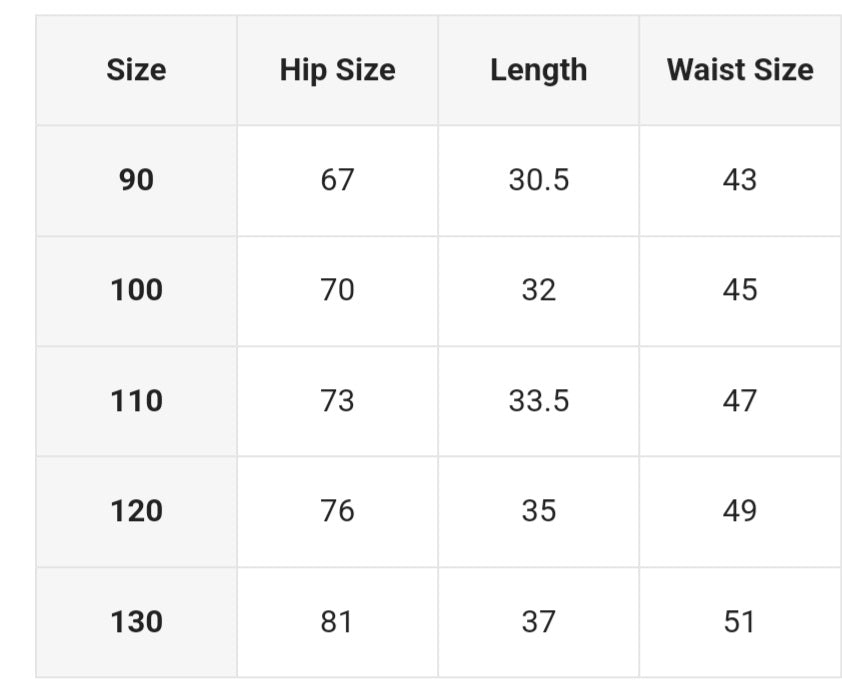The image size is (842, 688).
Task: Select hip size value 70
Action: [x=337, y=290]
